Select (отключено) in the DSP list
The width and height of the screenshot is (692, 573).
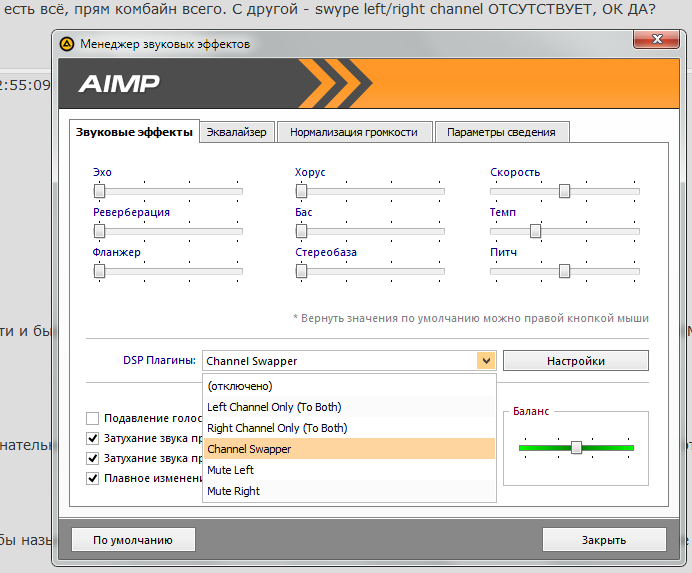coord(349,386)
